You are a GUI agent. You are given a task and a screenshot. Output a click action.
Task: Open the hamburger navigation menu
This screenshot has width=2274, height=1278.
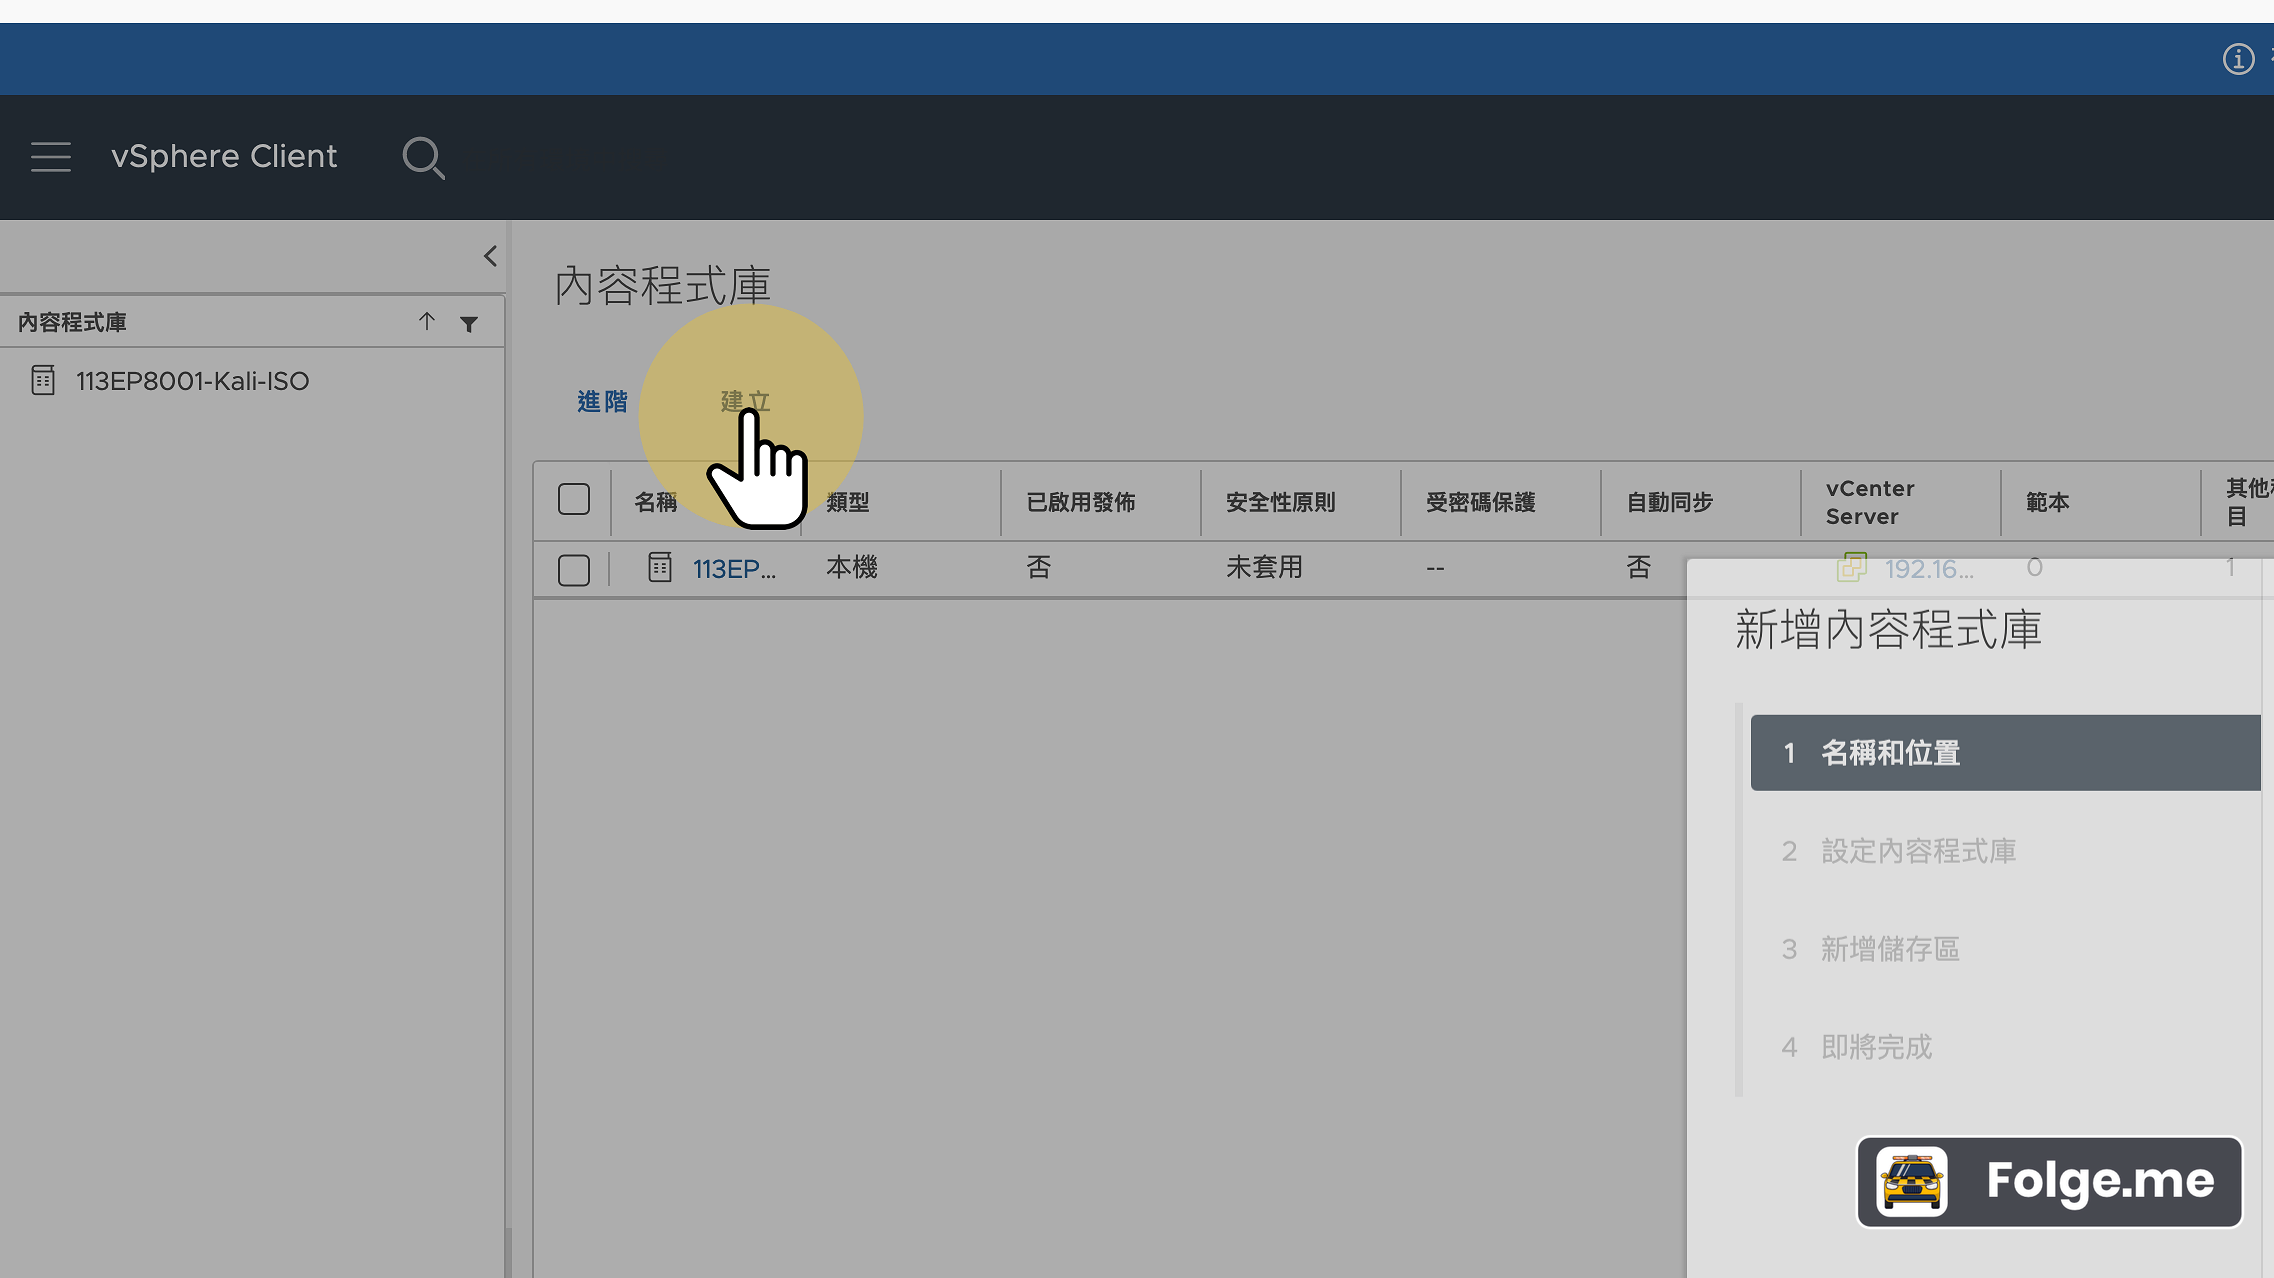click(51, 157)
